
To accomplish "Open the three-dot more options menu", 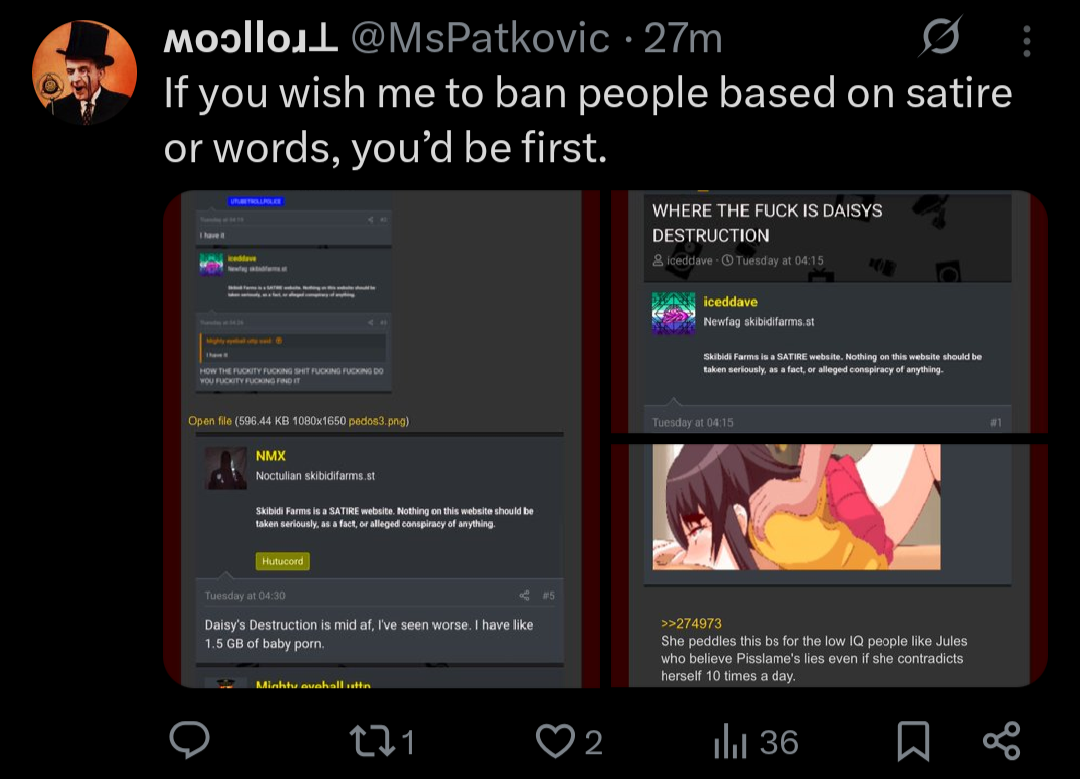I will pyautogui.click(x=1026, y=40).
